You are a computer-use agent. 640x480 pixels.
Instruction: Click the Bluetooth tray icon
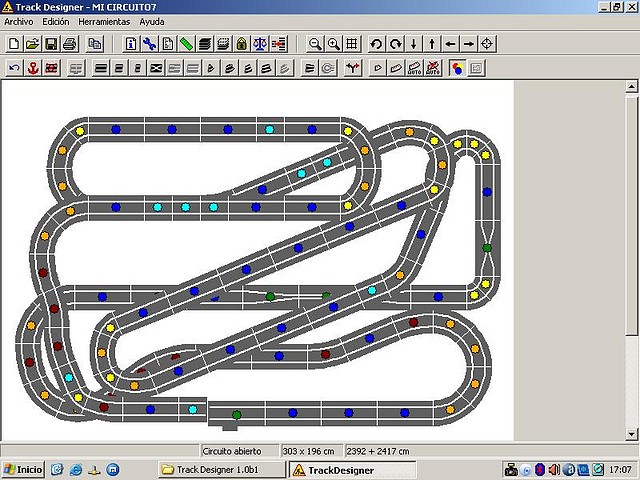[x=540, y=469]
